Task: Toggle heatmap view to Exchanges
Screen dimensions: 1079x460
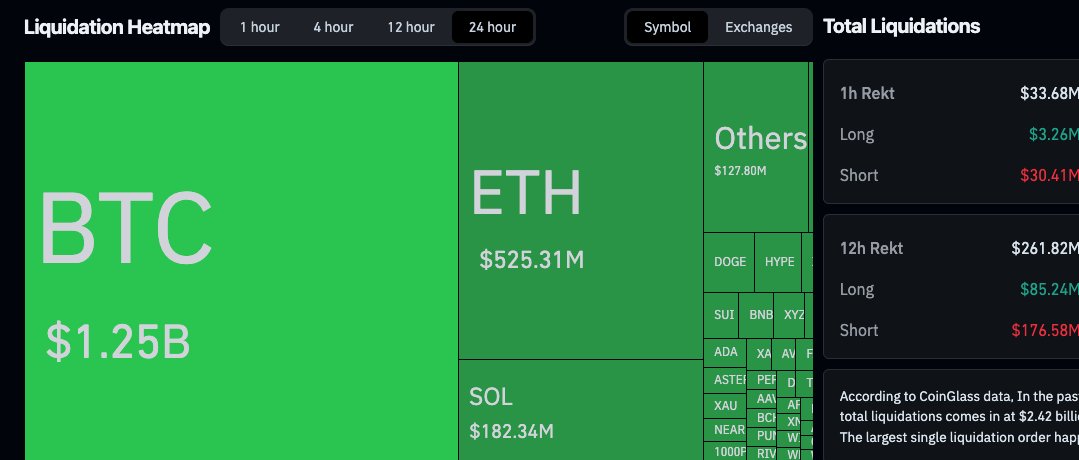Action: [x=758, y=27]
